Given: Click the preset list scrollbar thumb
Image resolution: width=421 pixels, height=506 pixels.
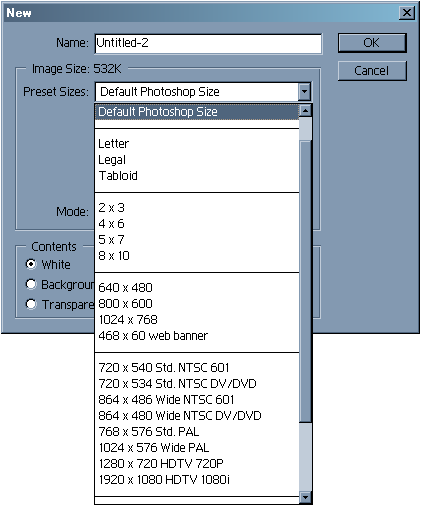Looking at the screenshot, I should click(x=305, y=281).
